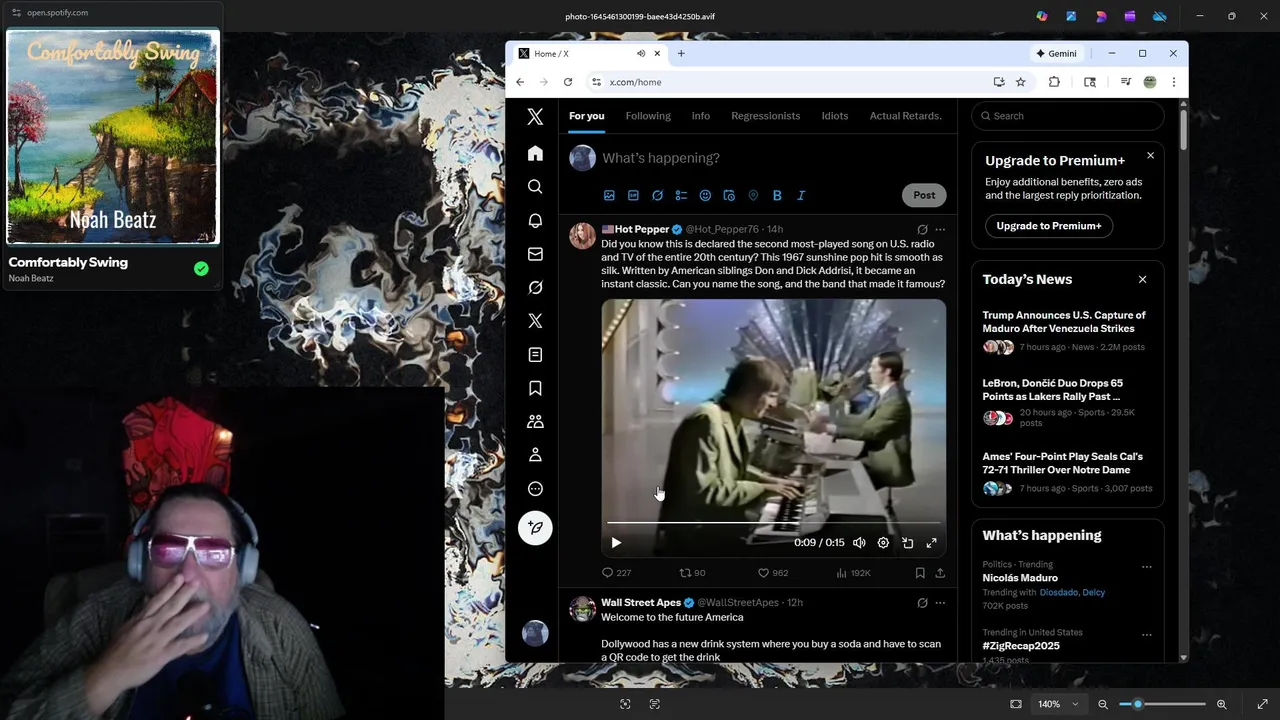The width and height of the screenshot is (1280, 720).
Task: Enter video fullscreen
Action: click(931, 543)
